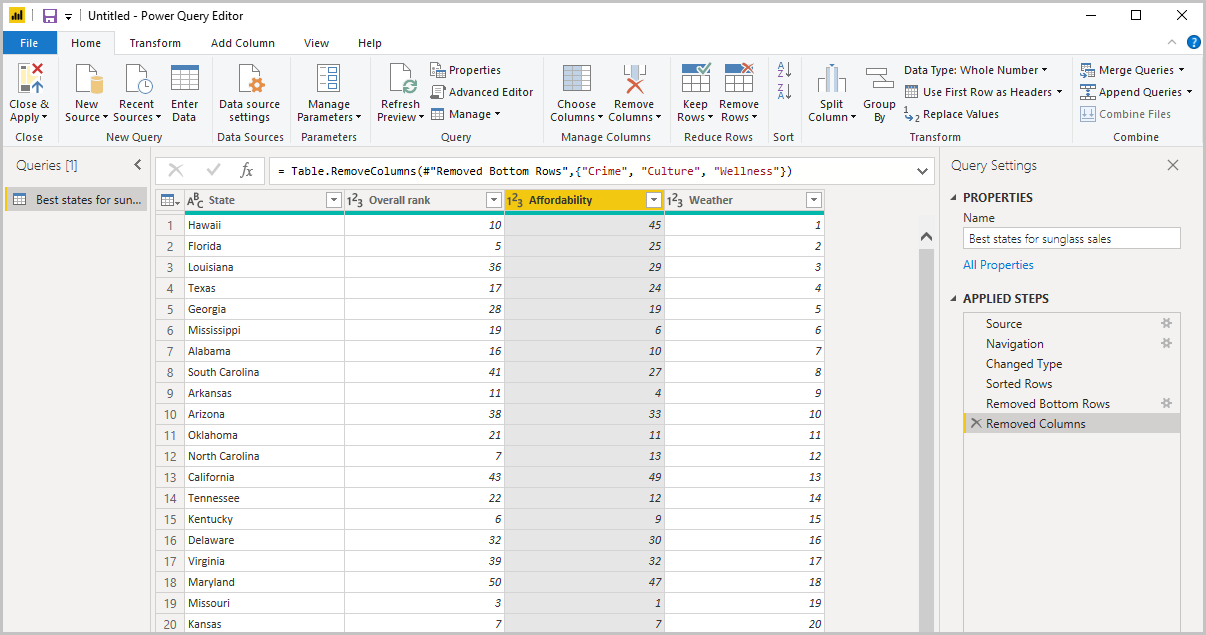This screenshot has height=635, width=1206.
Task: Click the Close & Apply icon
Action: (30, 79)
